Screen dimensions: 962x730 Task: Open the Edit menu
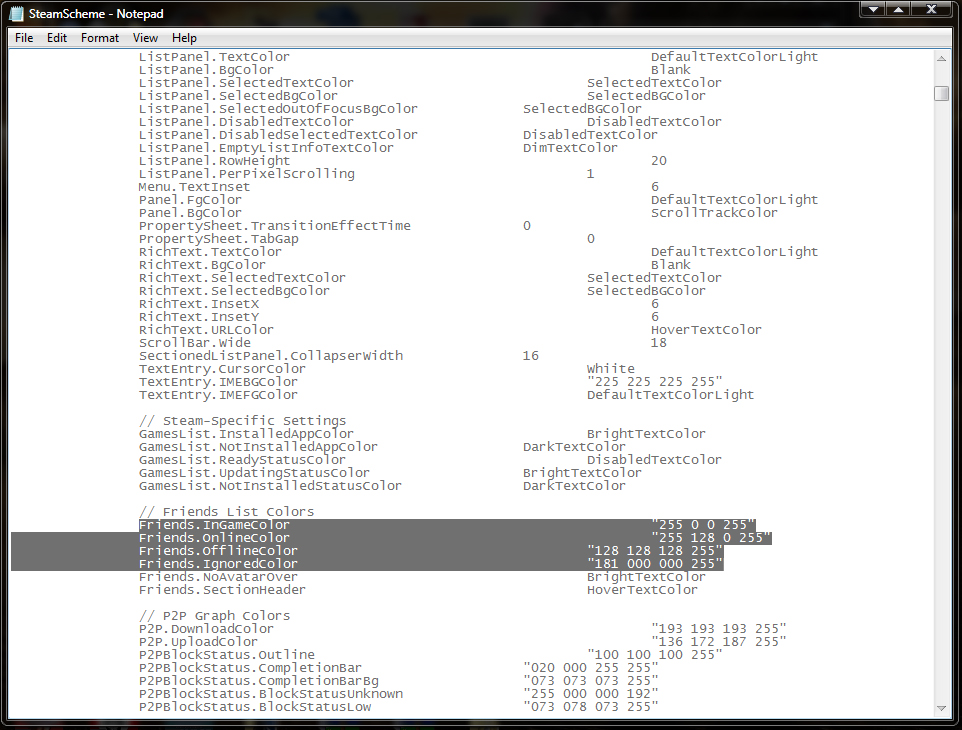click(56, 38)
